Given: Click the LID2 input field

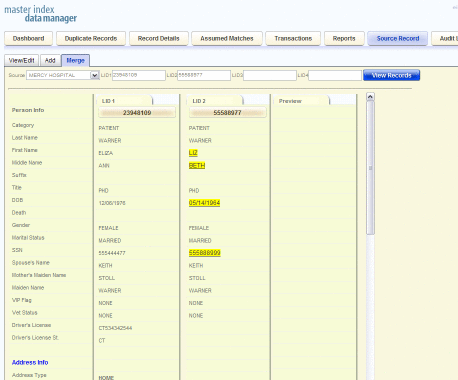Looking at the screenshot, I should coord(204,75).
